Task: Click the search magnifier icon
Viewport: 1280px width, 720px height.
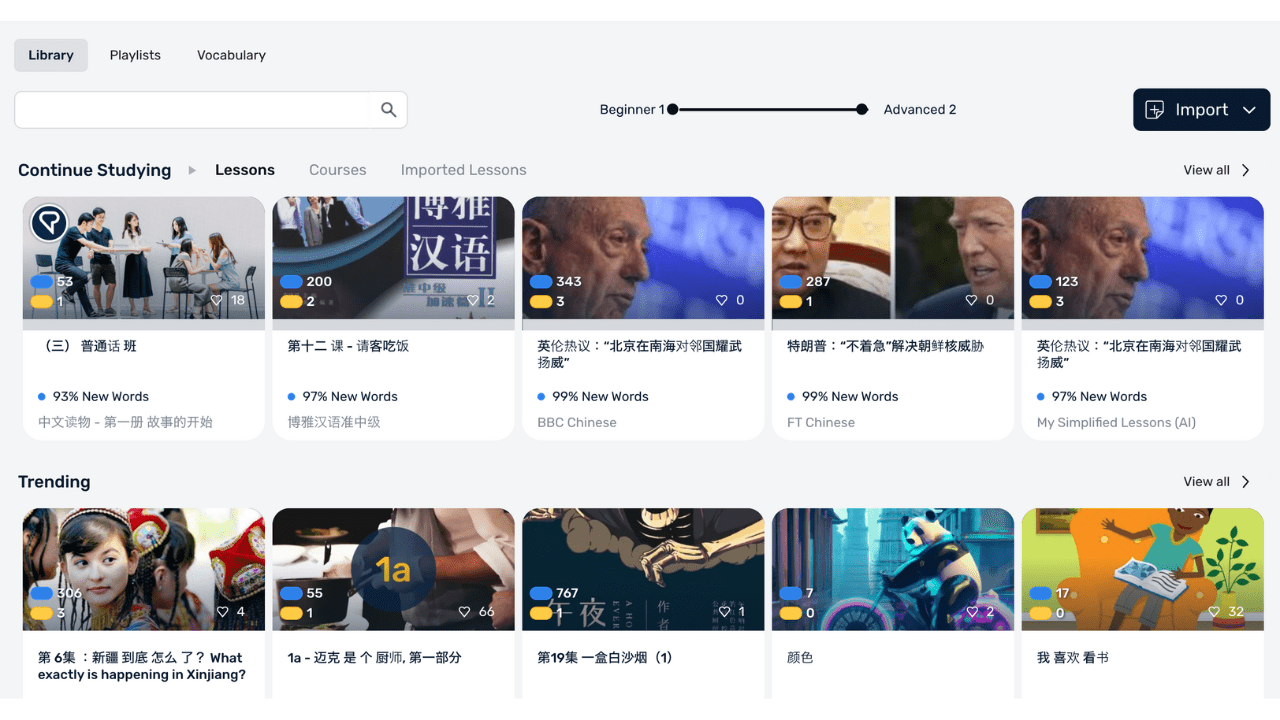Action: click(388, 109)
